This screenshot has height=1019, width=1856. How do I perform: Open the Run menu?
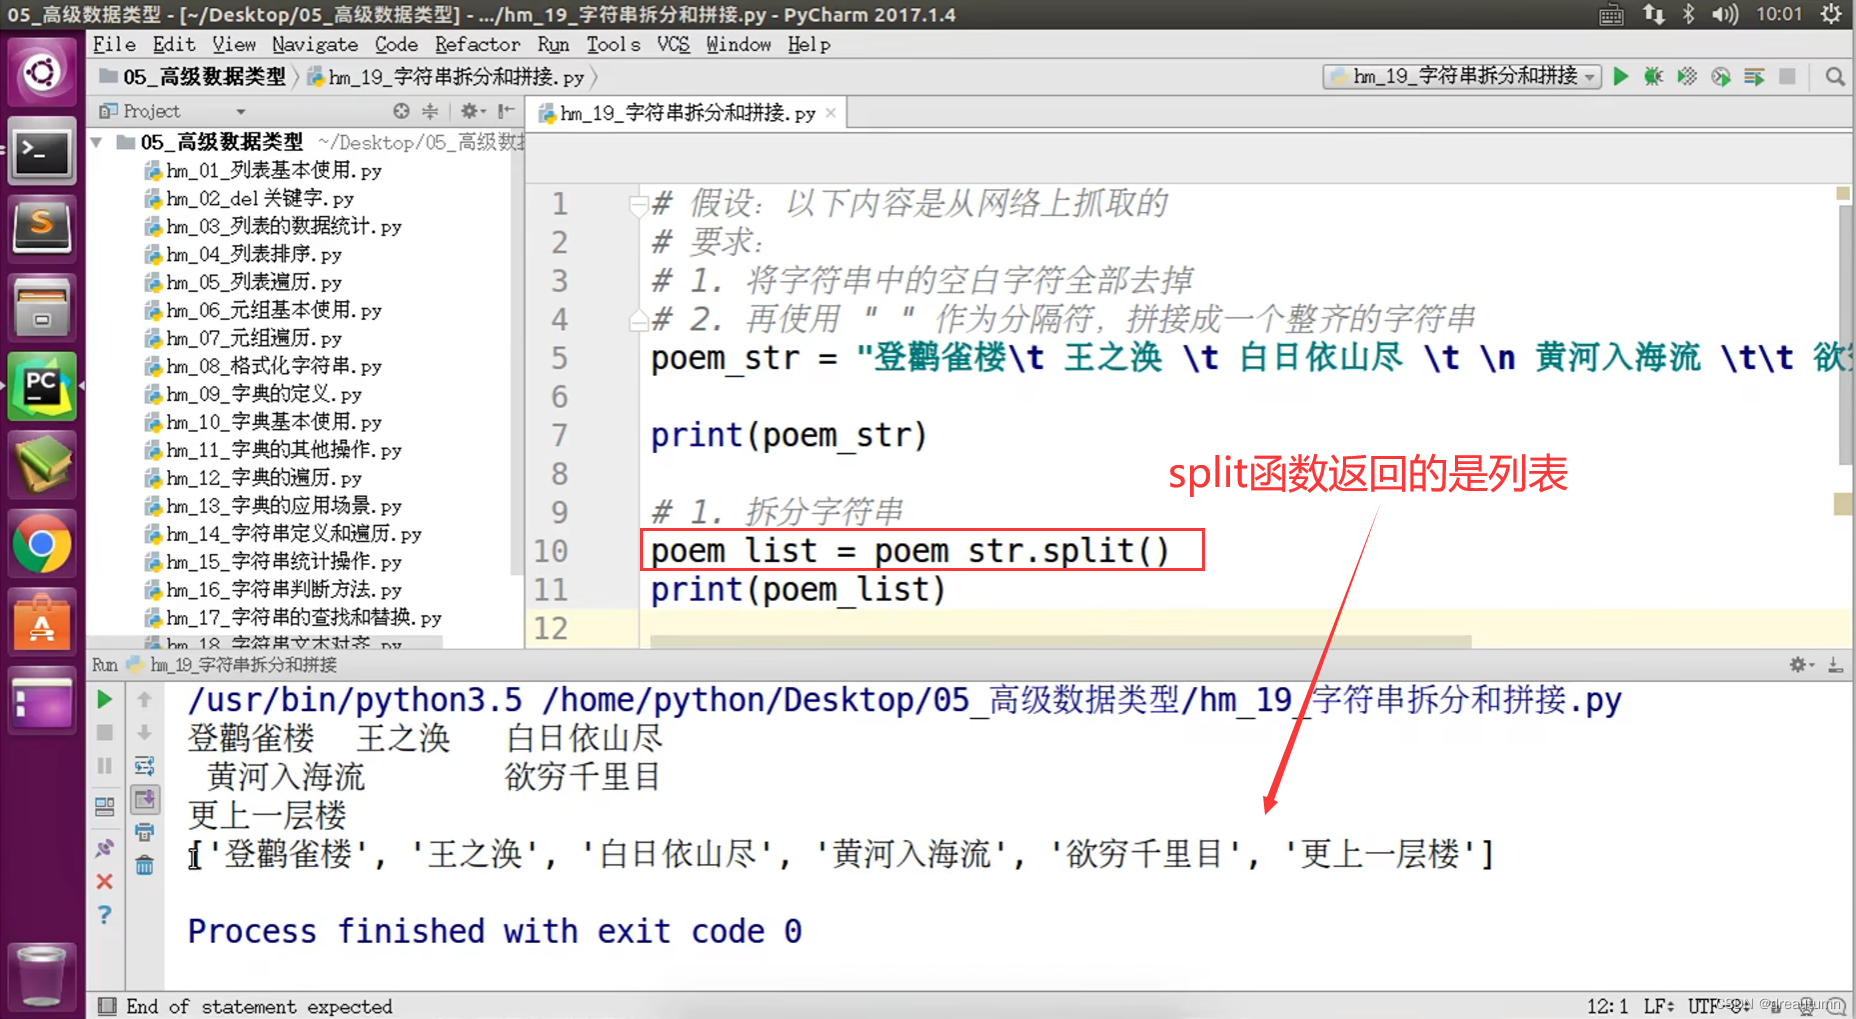pos(553,44)
